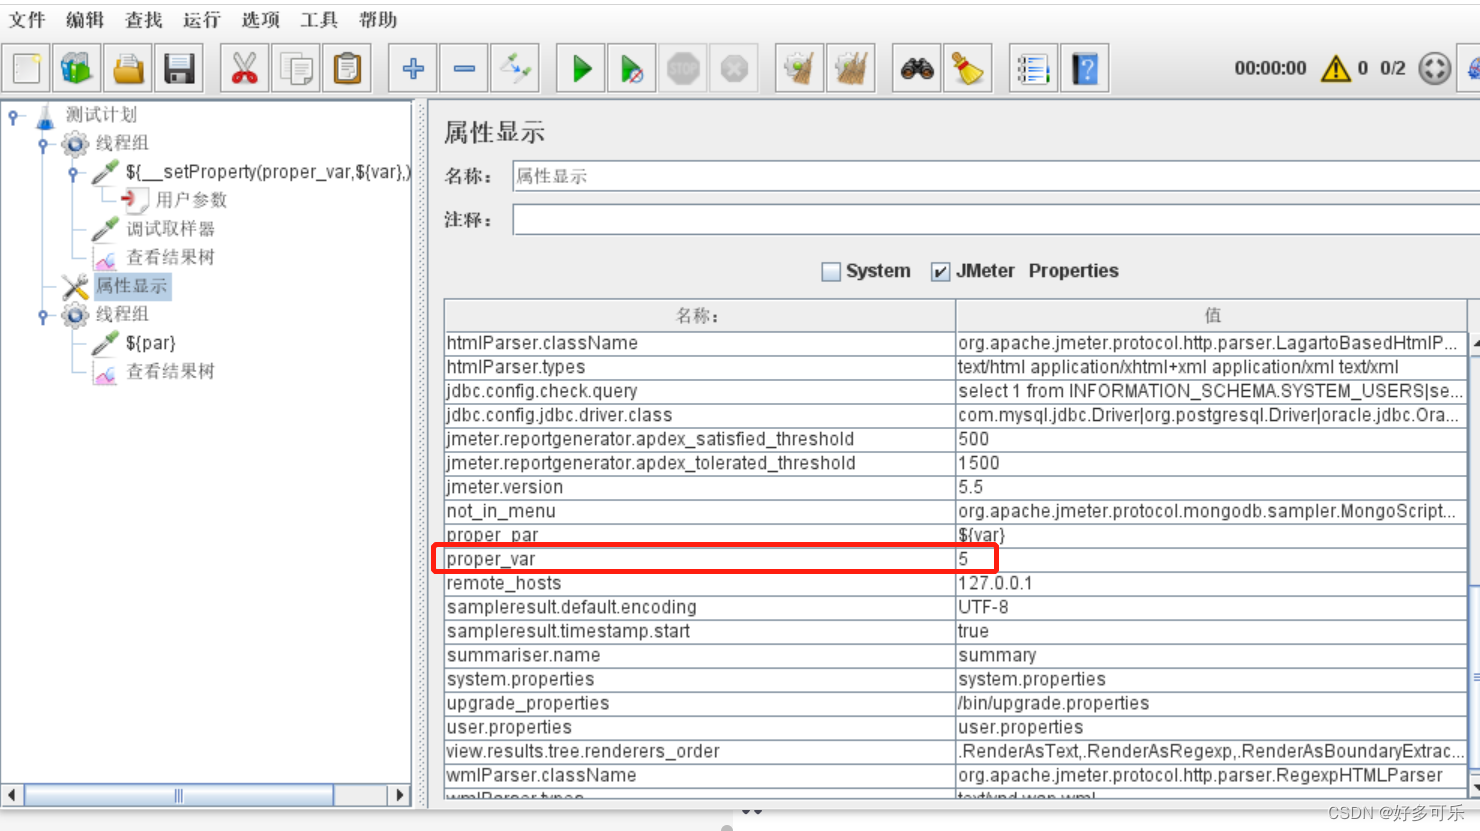1480x831 pixels.
Task: Open the Templates icon
Action: (x=77, y=69)
